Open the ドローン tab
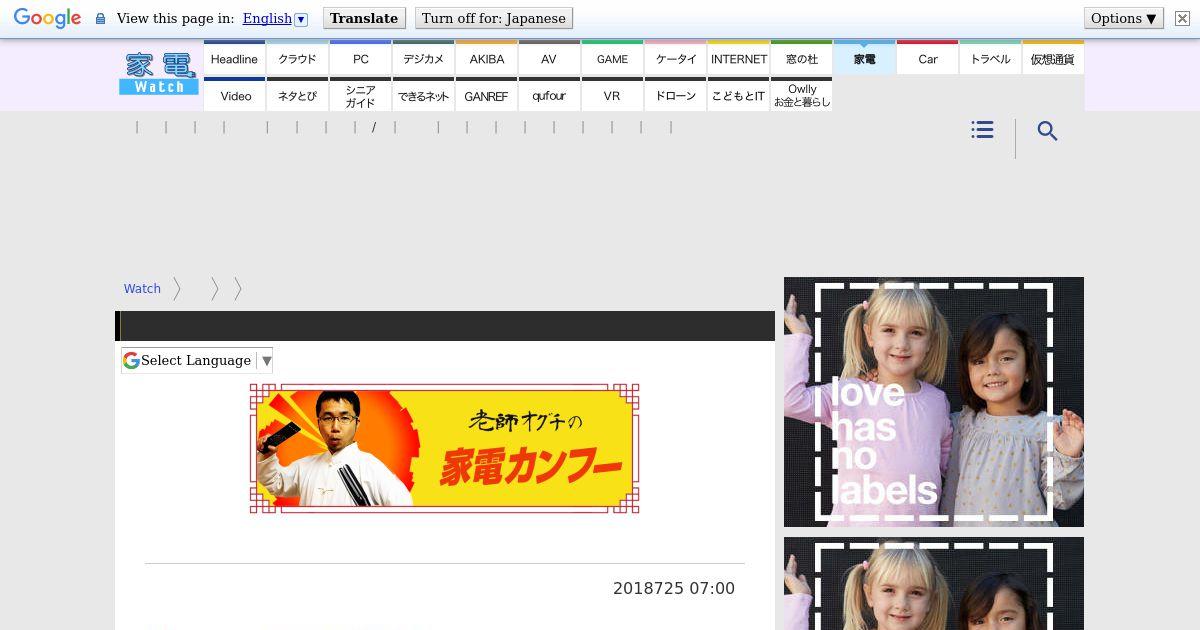This screenshot has width=1200, height=630. coord(675,95)
